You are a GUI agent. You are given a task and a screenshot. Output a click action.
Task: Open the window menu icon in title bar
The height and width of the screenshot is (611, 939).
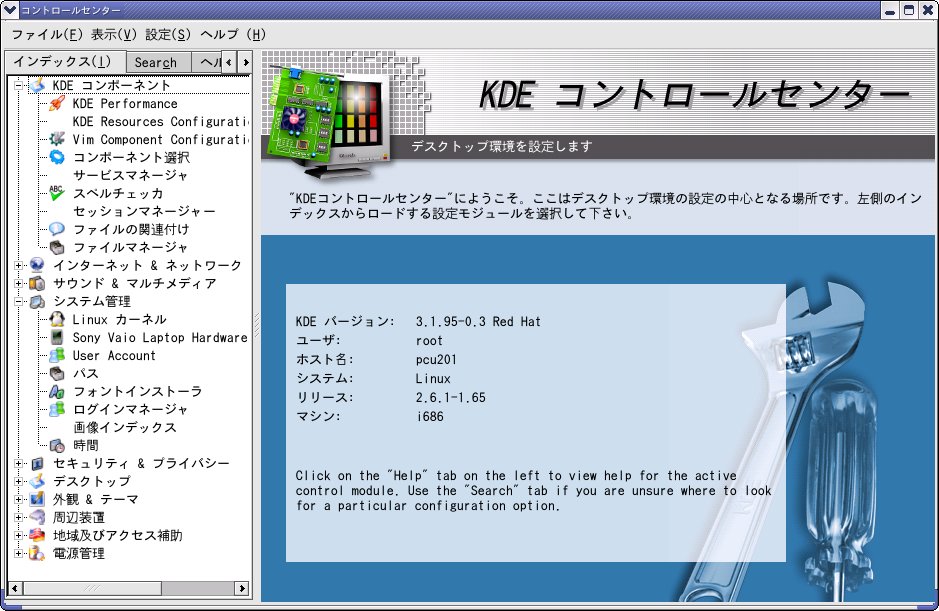click(10, 10)
